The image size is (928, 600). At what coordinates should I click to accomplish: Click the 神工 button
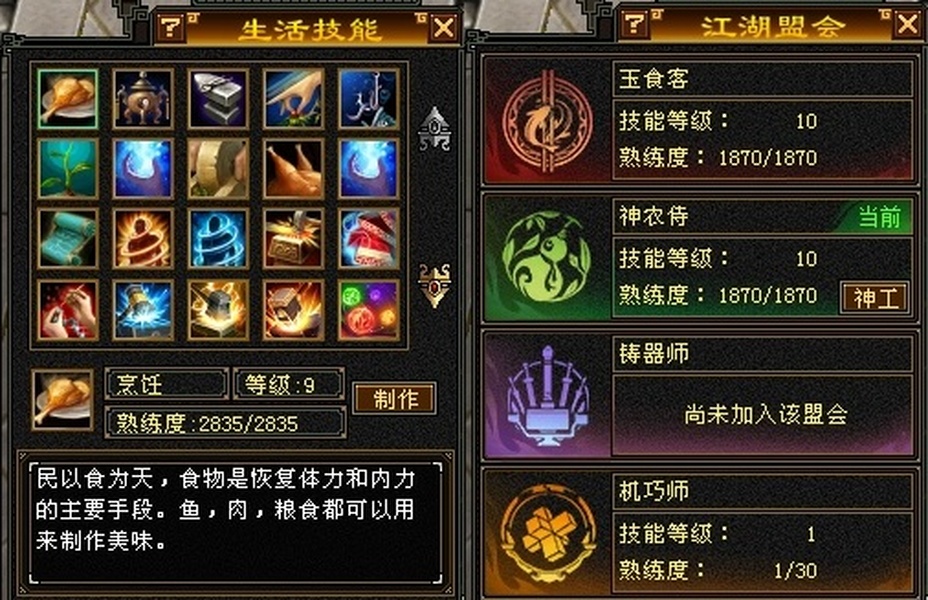click(x=874, y=298)
